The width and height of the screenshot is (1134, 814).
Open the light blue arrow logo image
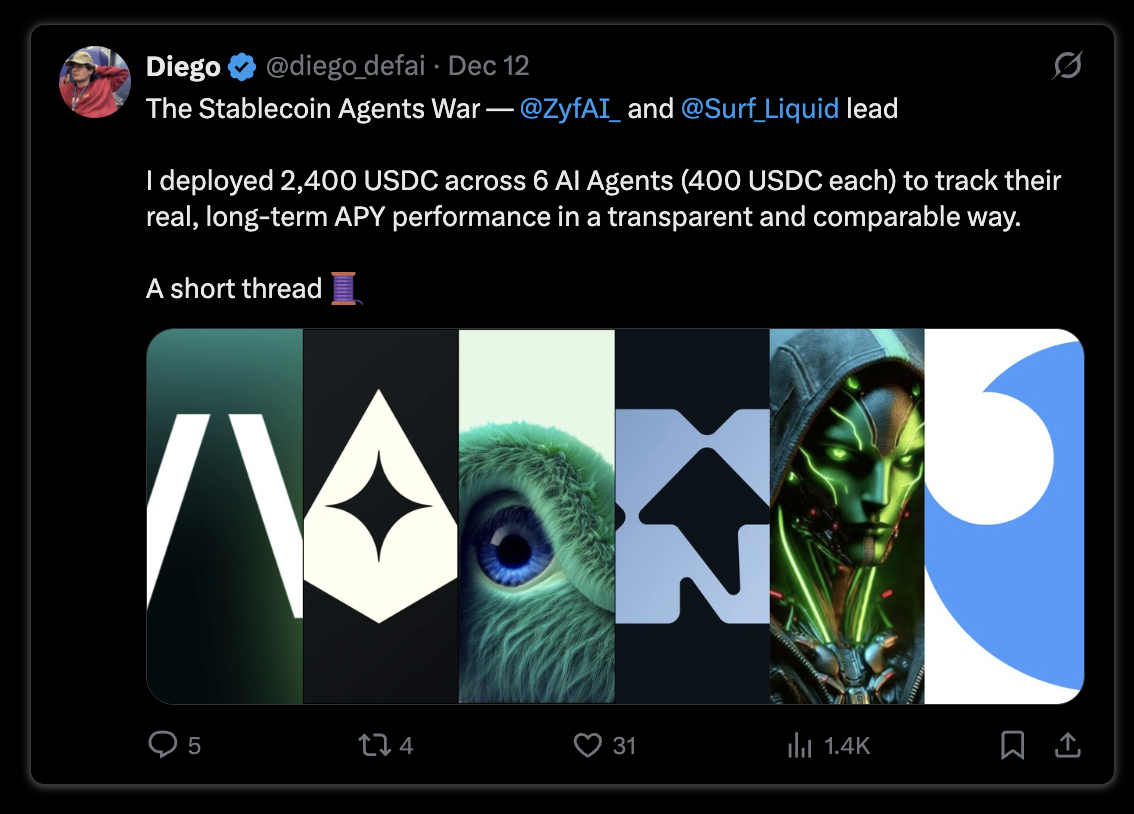692,516
